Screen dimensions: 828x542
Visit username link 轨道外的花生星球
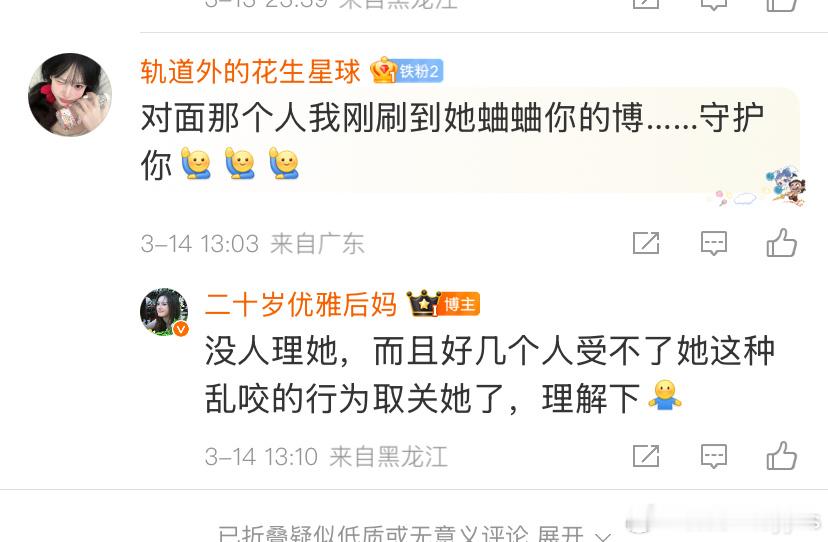coord(250,71)
